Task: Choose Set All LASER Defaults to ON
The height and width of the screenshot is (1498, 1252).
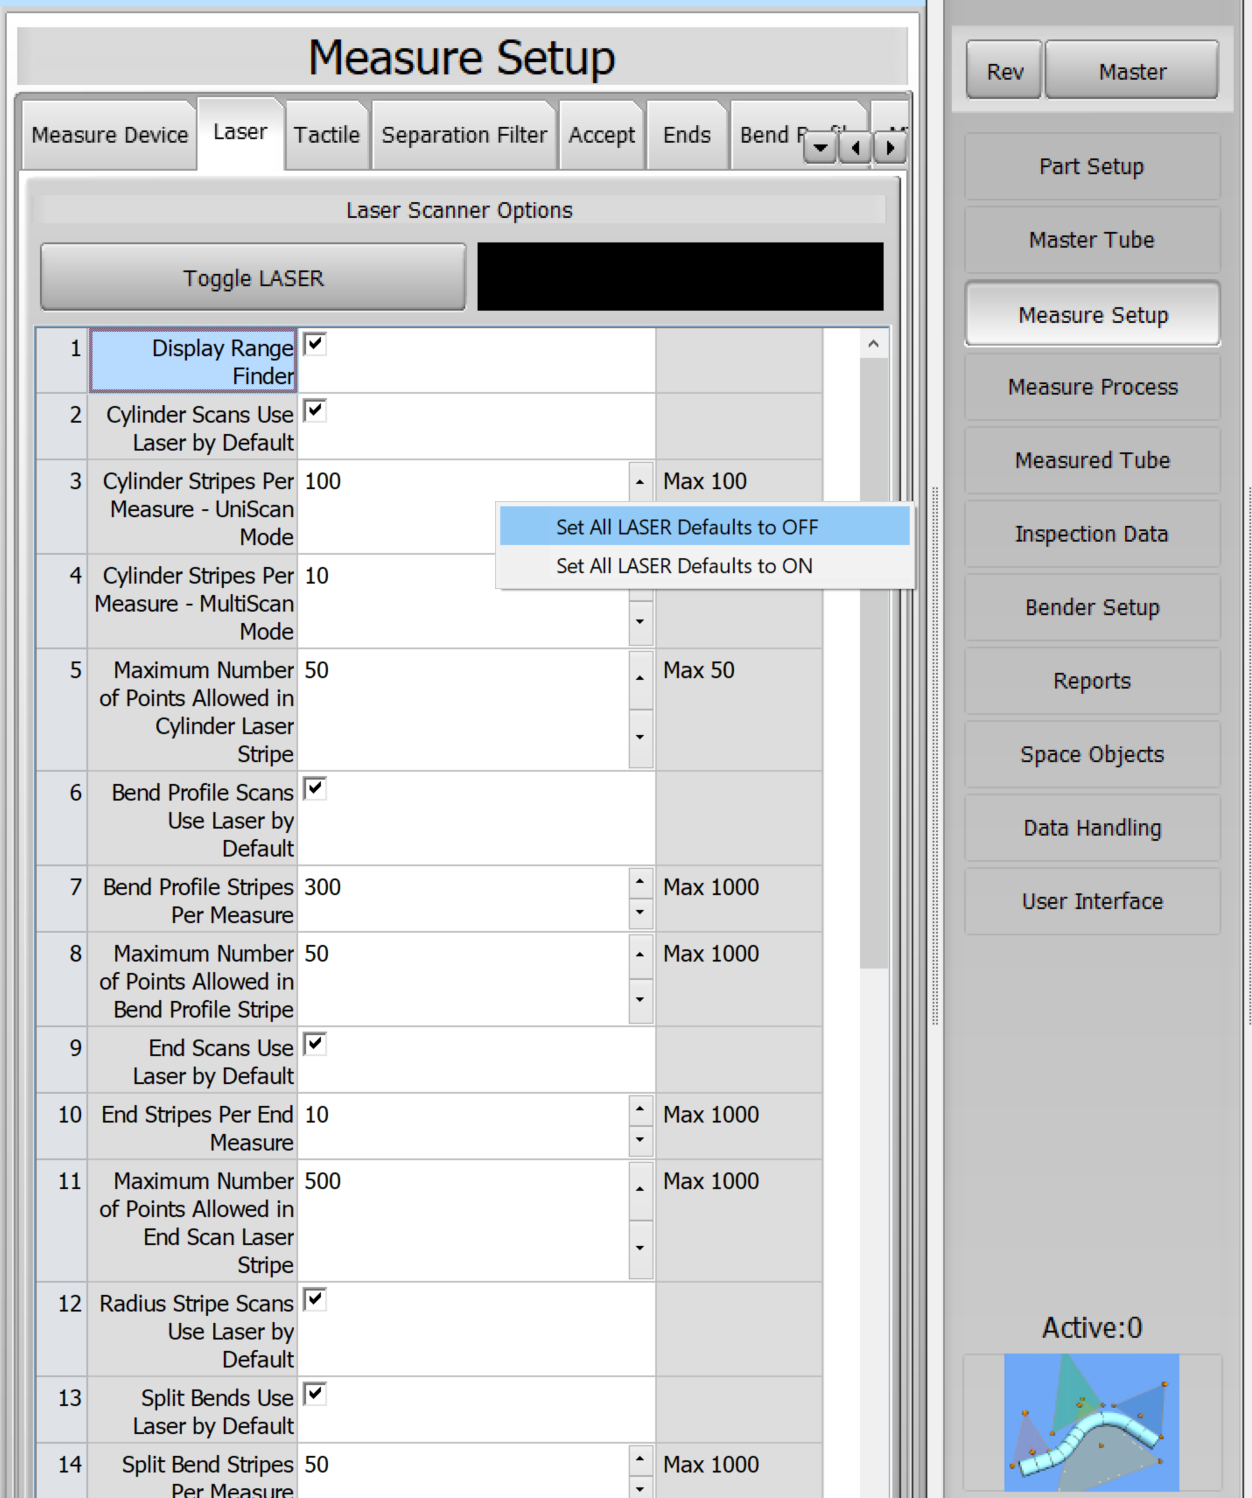Action: 684,566
